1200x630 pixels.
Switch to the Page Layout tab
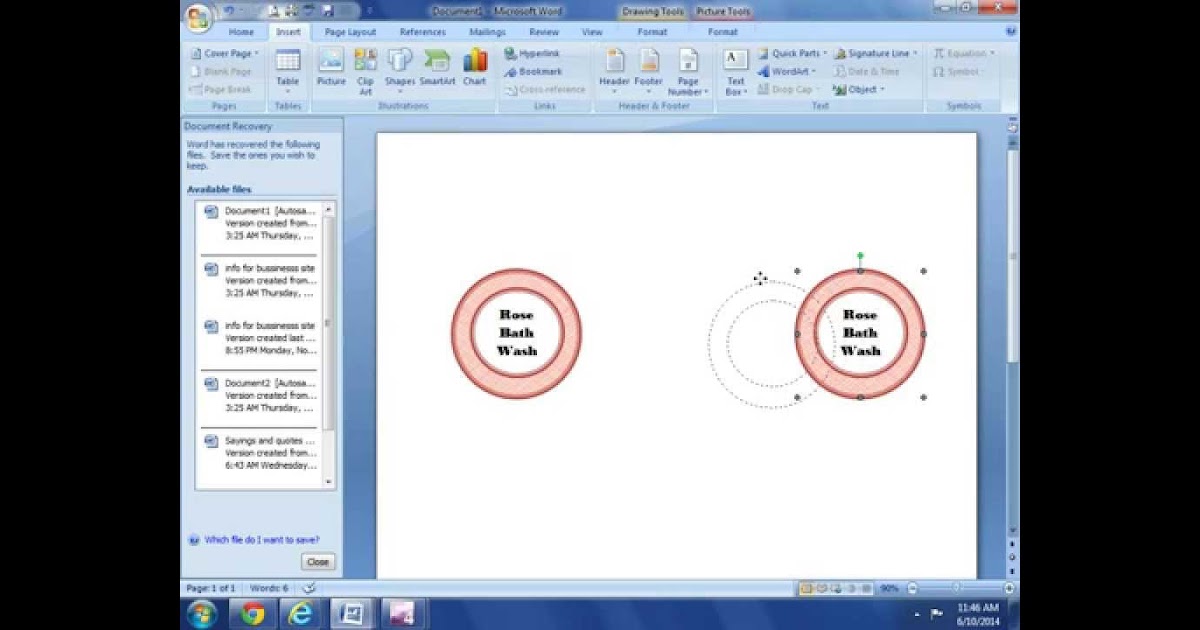tap(350, 32)
